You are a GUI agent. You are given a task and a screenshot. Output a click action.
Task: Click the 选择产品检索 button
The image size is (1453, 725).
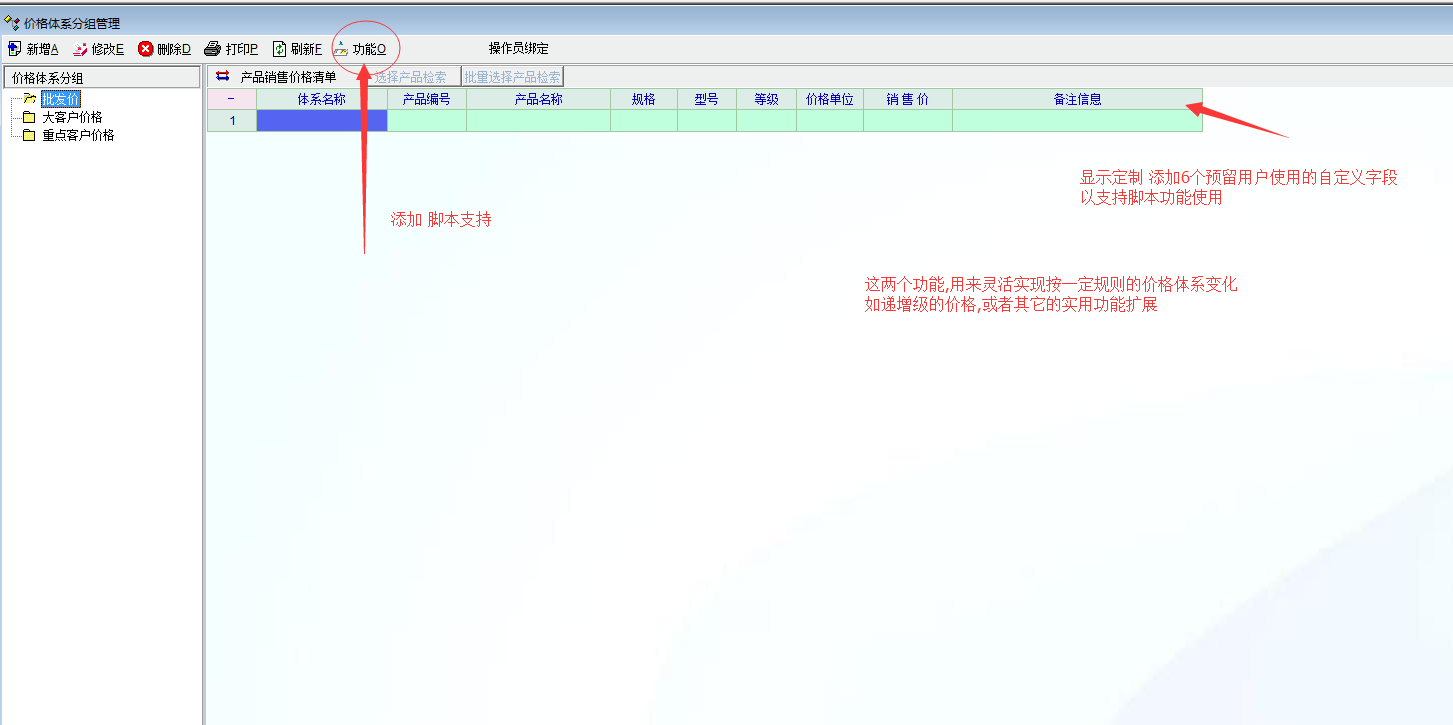tap(410, 77)
